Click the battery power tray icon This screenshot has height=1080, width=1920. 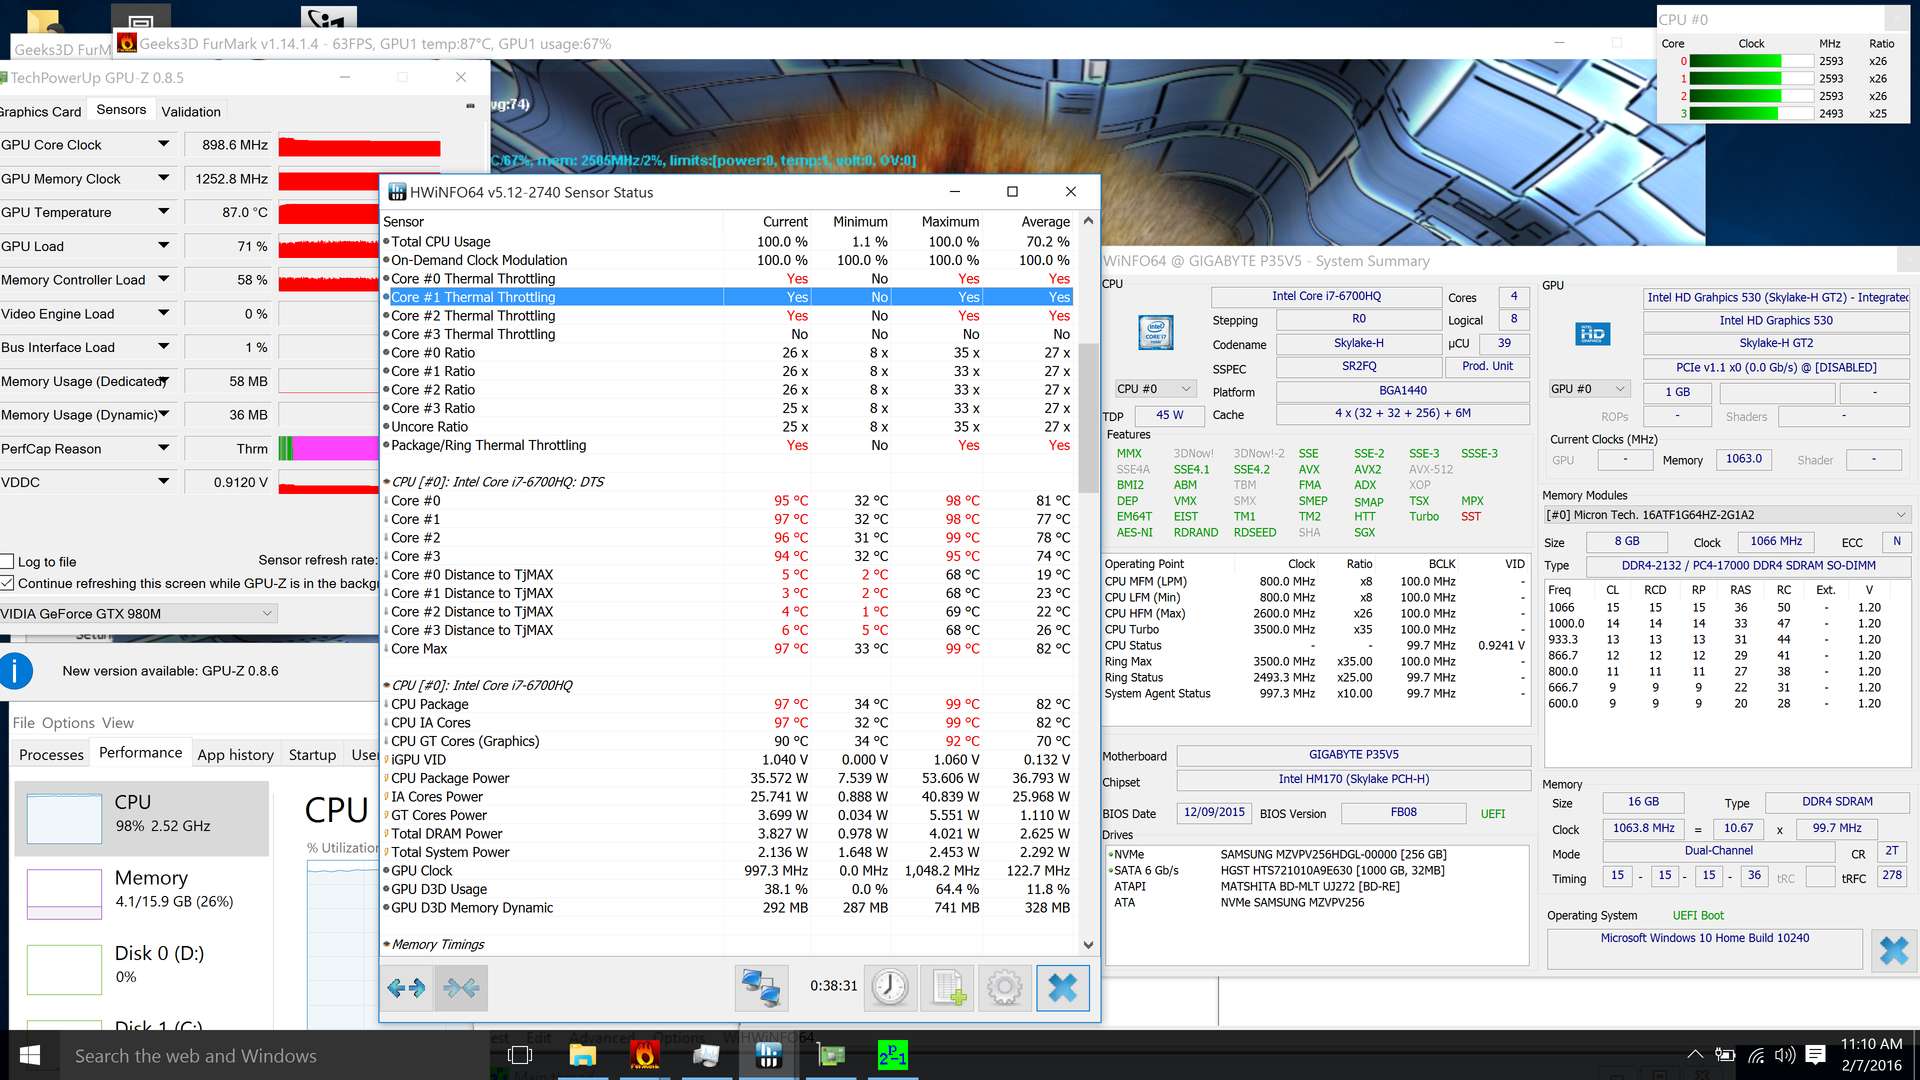click(x=1725, y=1055)
